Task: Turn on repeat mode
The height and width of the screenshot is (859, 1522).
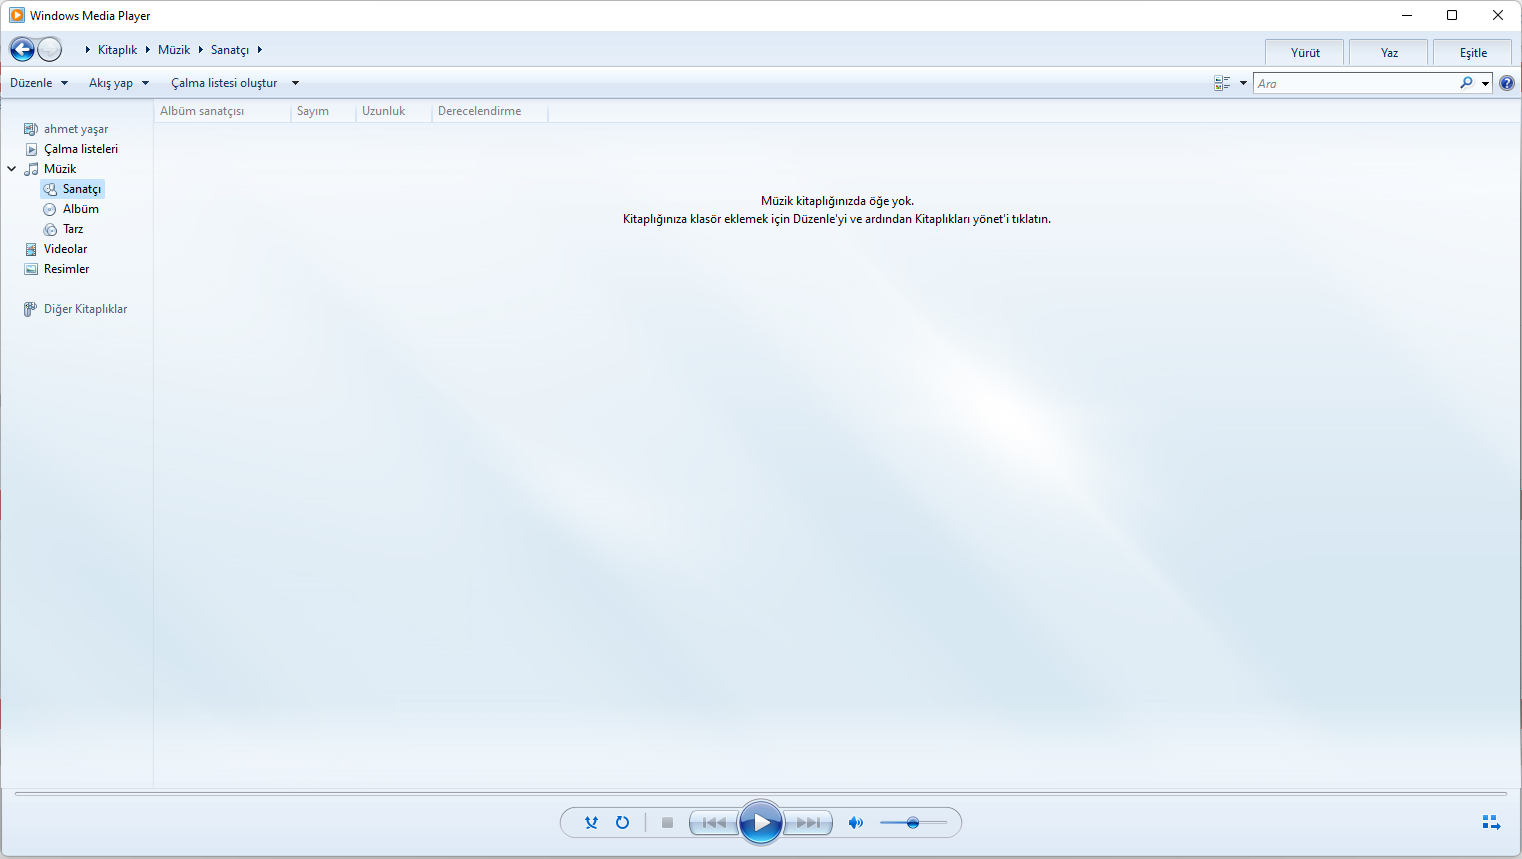Action: [623, 822]
